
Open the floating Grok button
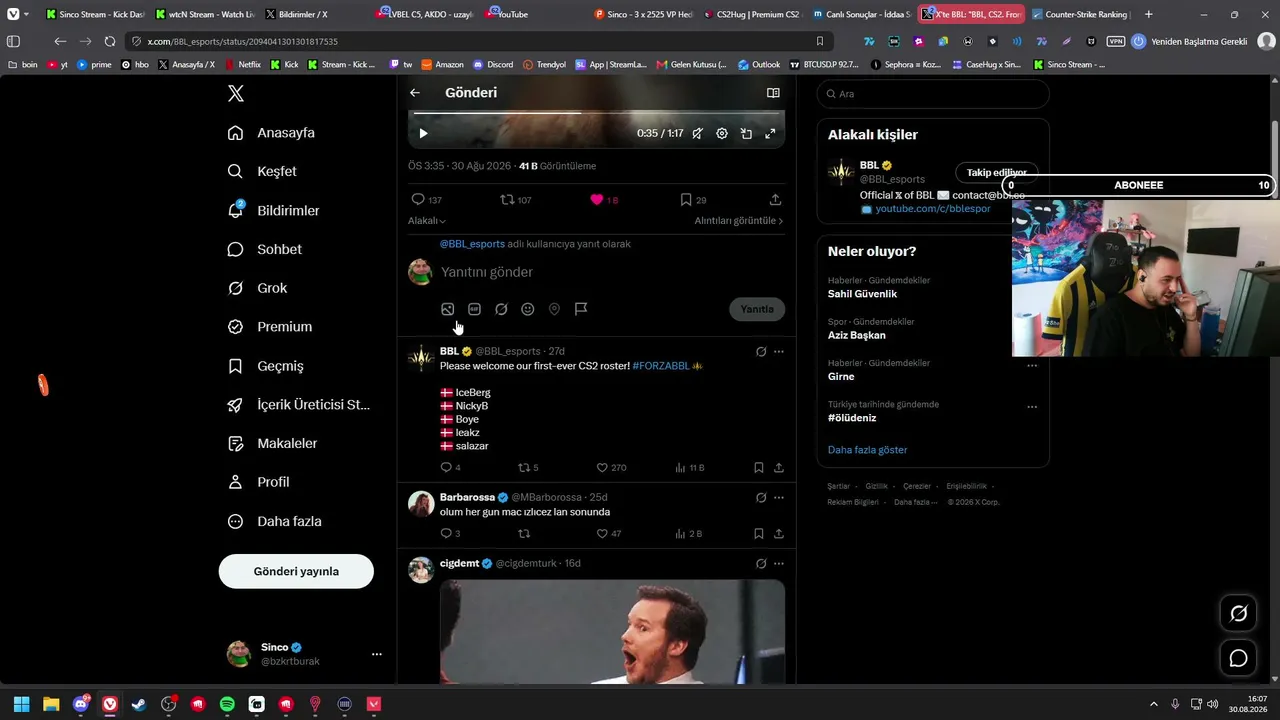coord(1238,613)
